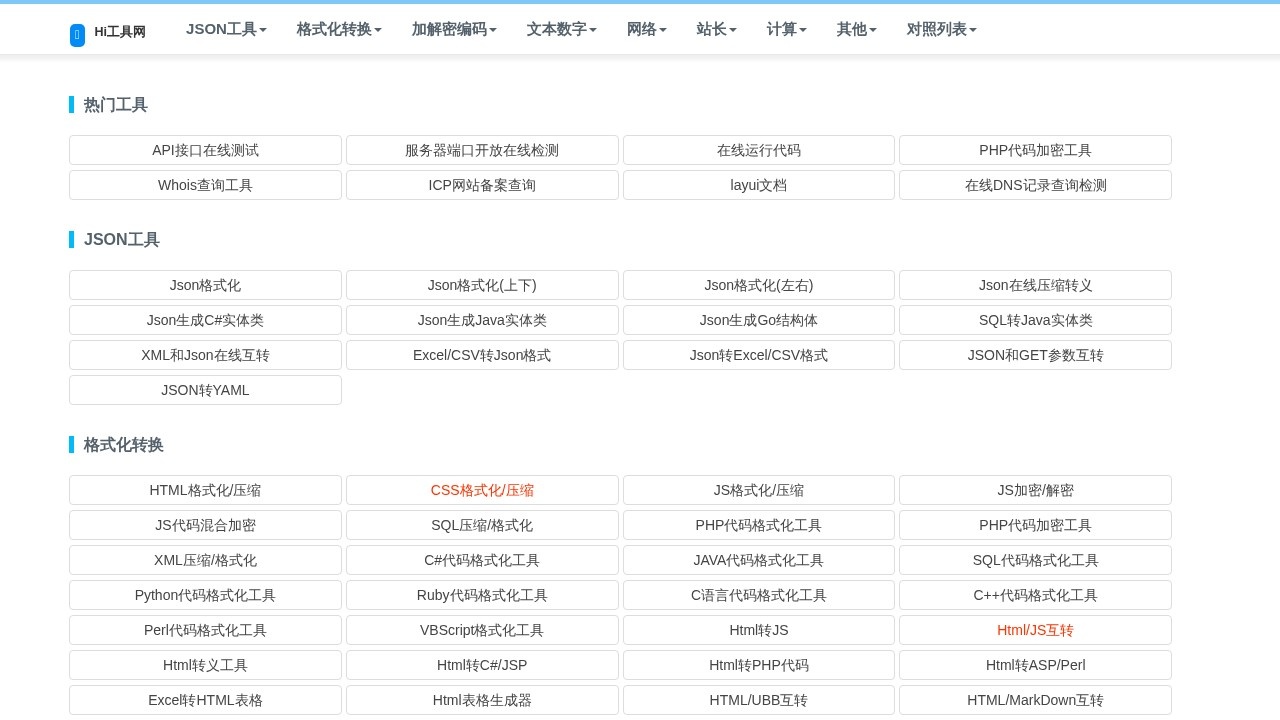Open the Html/JS互转 tool
The image size is (1280, 720).
pyautogui.click(x=1035, y=630)
